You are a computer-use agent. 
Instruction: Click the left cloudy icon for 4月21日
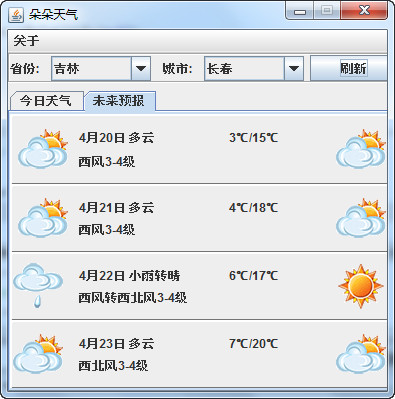point(43,218)
